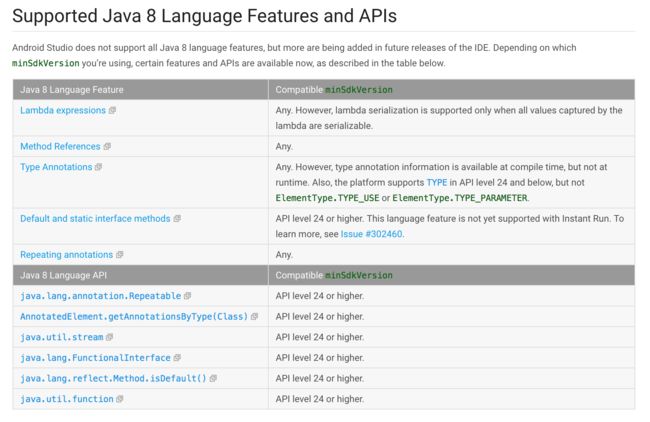
Task: Open java.lang.FunctionalInterface link
Action: (95, 358)
